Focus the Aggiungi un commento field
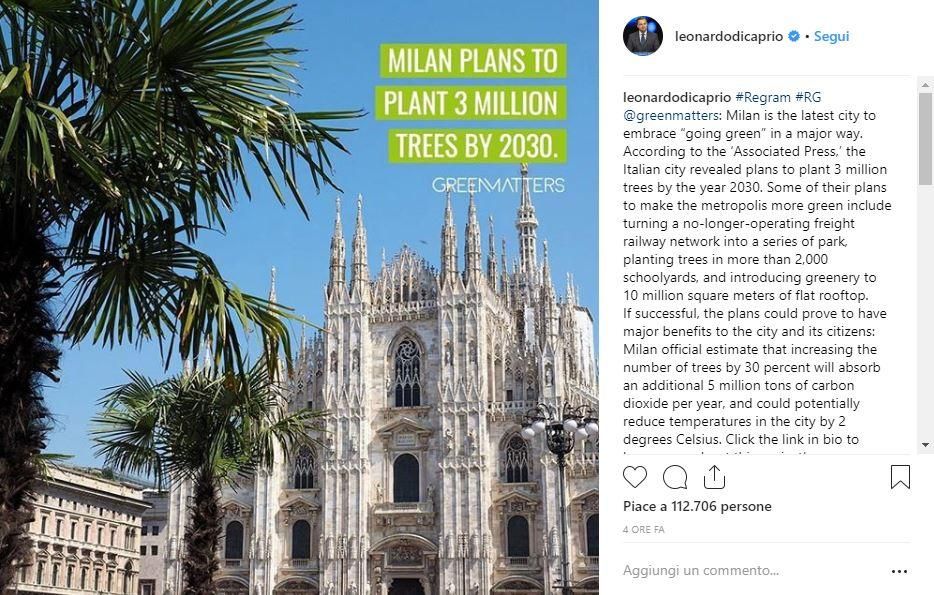Viewport: 934px width, 595px height. (x=751, y=571)
